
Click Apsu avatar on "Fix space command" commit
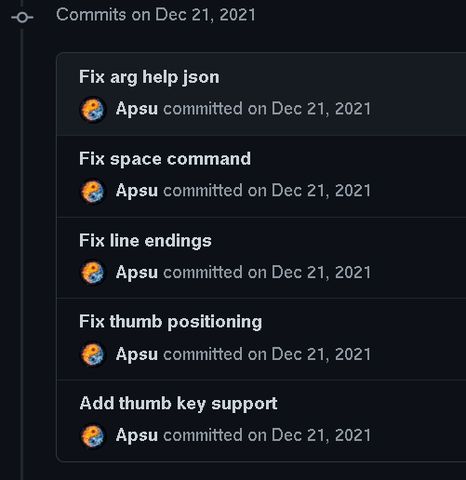93,191
